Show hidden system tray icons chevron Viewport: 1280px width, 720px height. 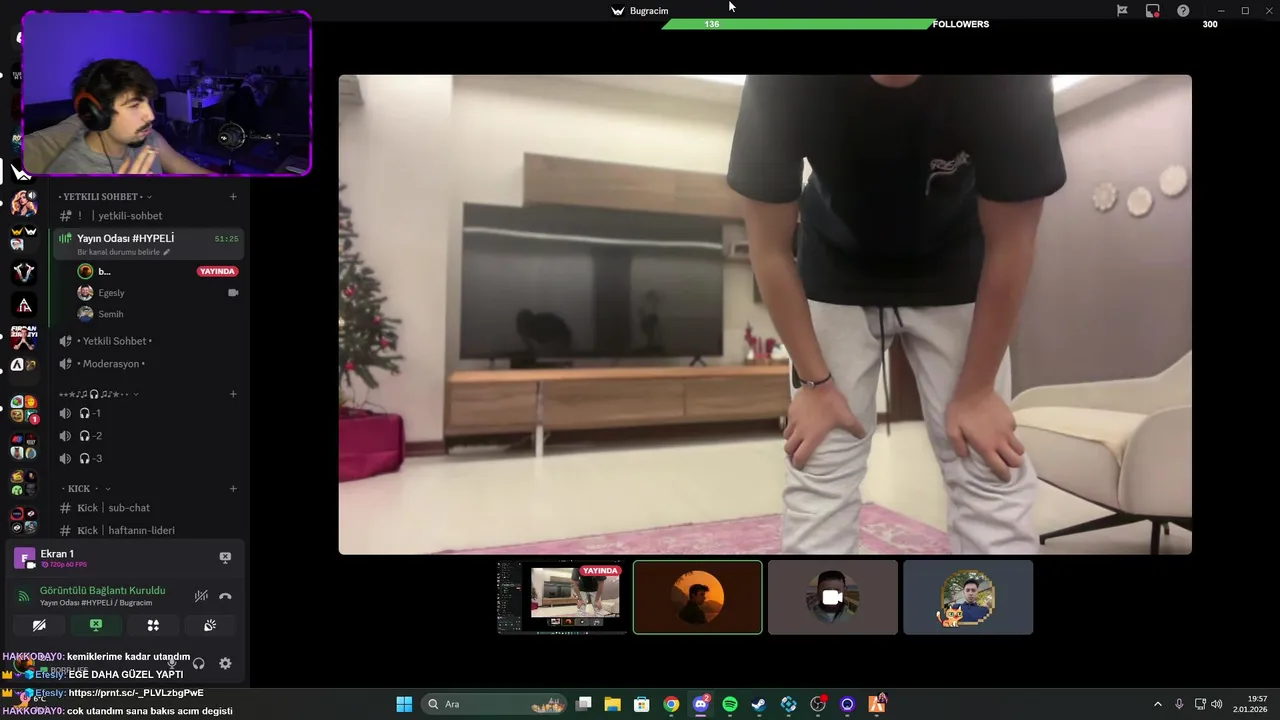(1158, 704)
